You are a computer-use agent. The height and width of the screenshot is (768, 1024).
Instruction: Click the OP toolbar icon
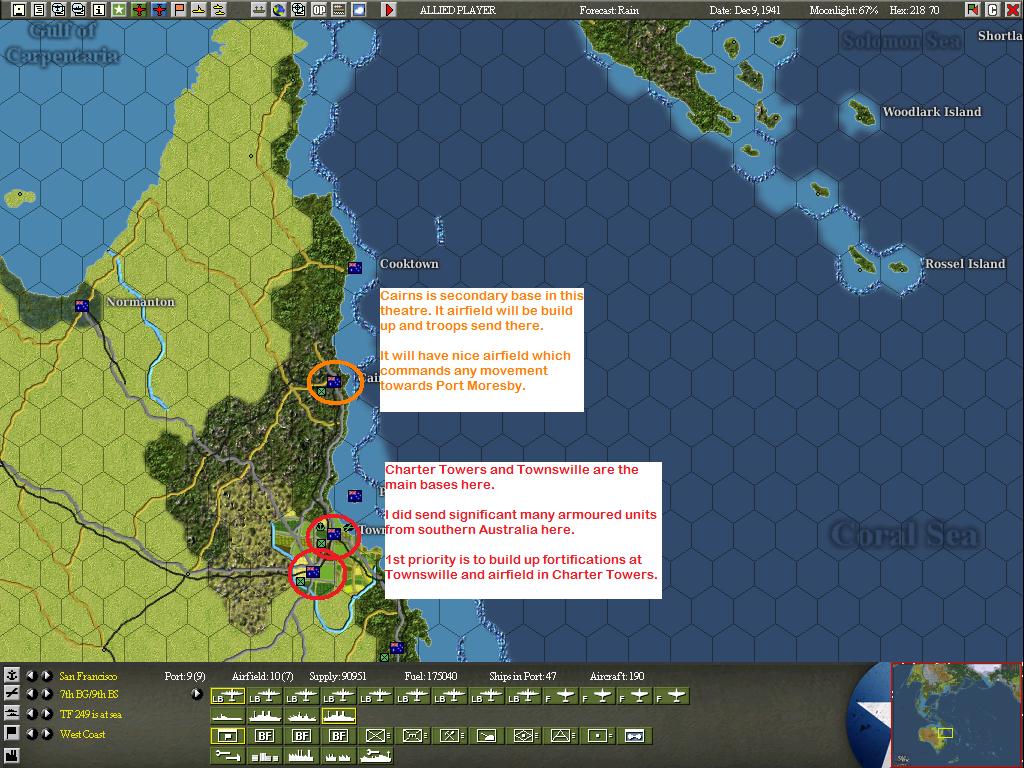(319, 10)
